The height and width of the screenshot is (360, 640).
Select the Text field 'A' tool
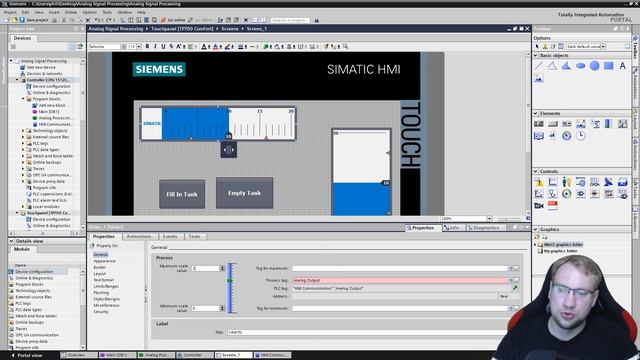coord(622,66)
